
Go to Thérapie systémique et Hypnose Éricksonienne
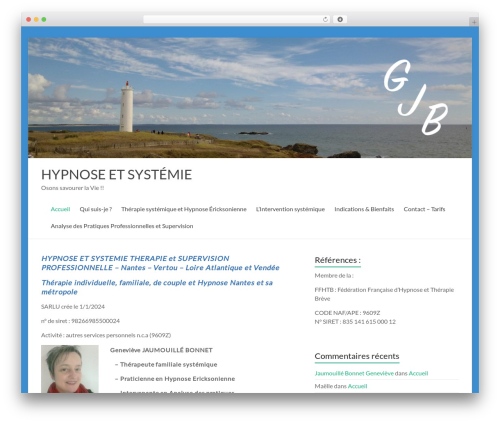coord(184,209)
